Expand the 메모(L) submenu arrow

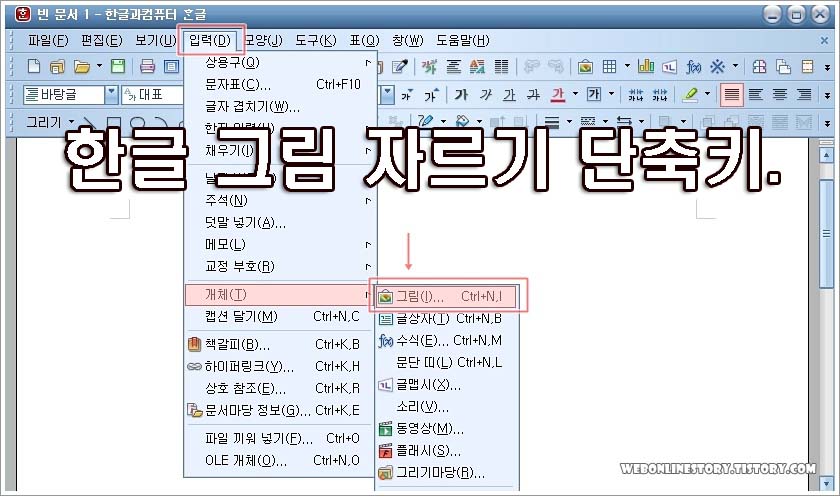(368, 244)
